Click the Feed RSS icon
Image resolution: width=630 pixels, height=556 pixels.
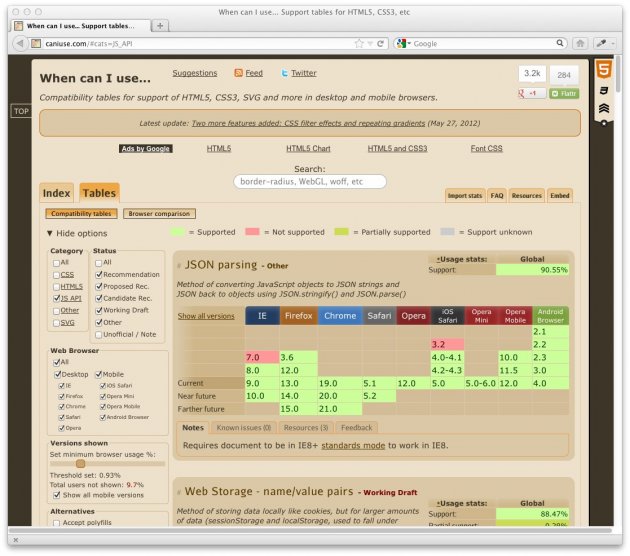pyautogui.click(x=239, y=73)
